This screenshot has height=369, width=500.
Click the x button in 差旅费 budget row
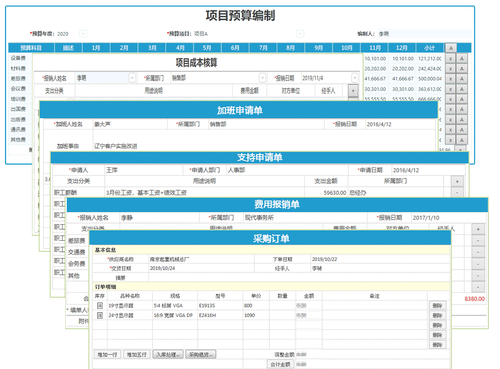point(451,79)
